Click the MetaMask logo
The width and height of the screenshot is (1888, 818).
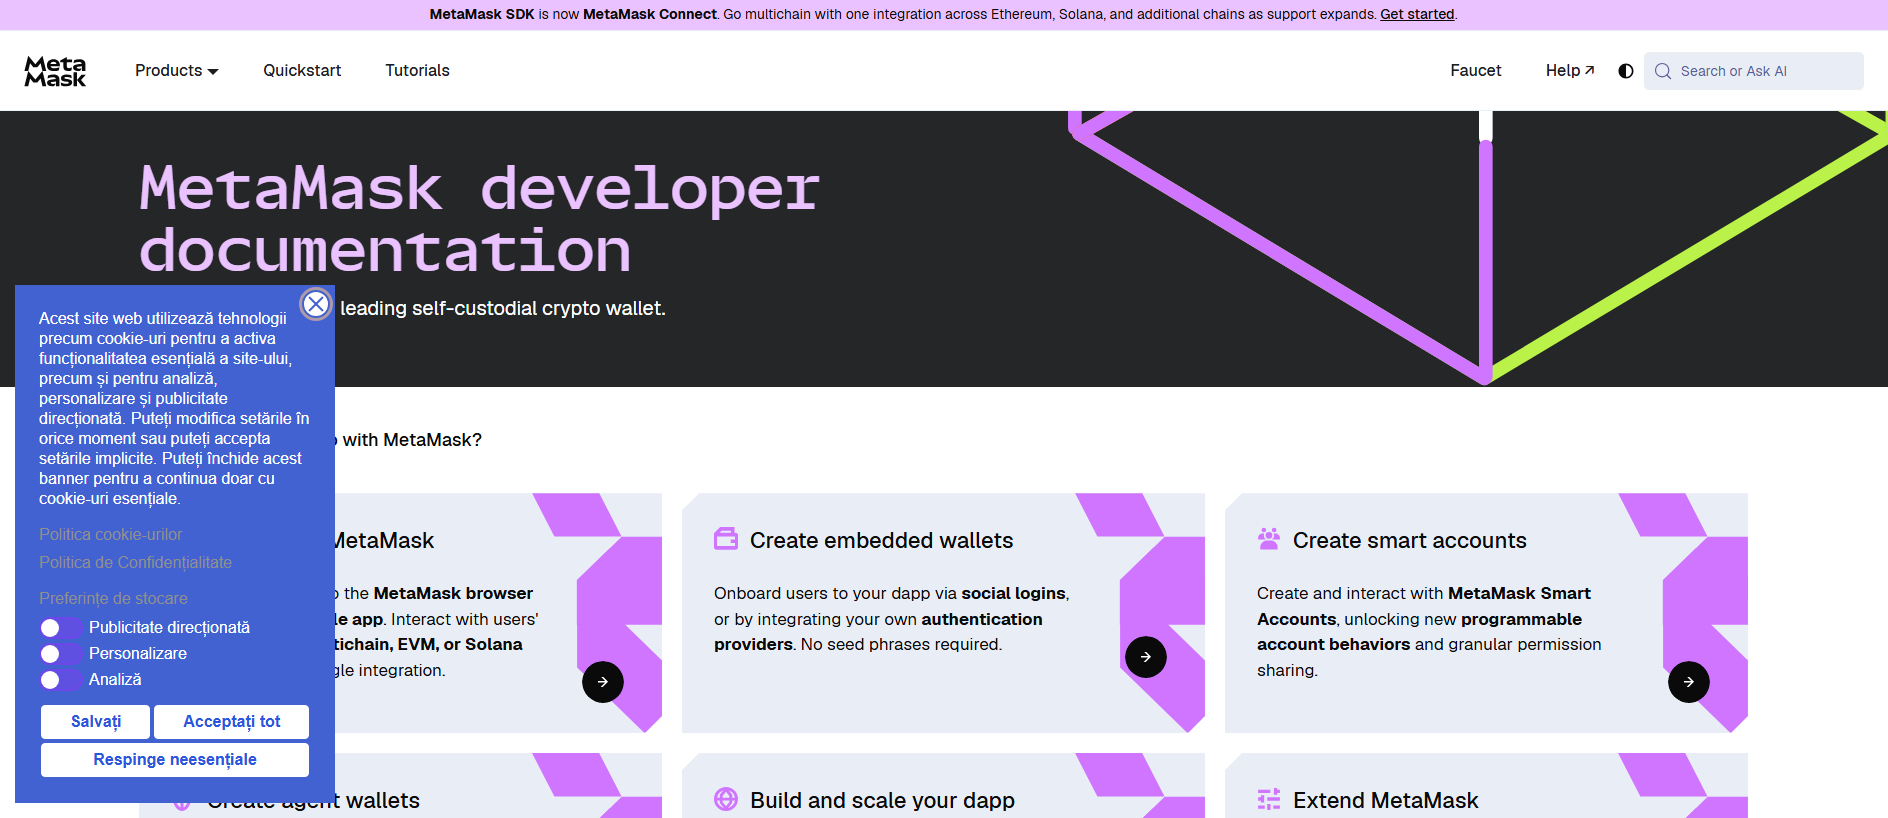point(55,71)
